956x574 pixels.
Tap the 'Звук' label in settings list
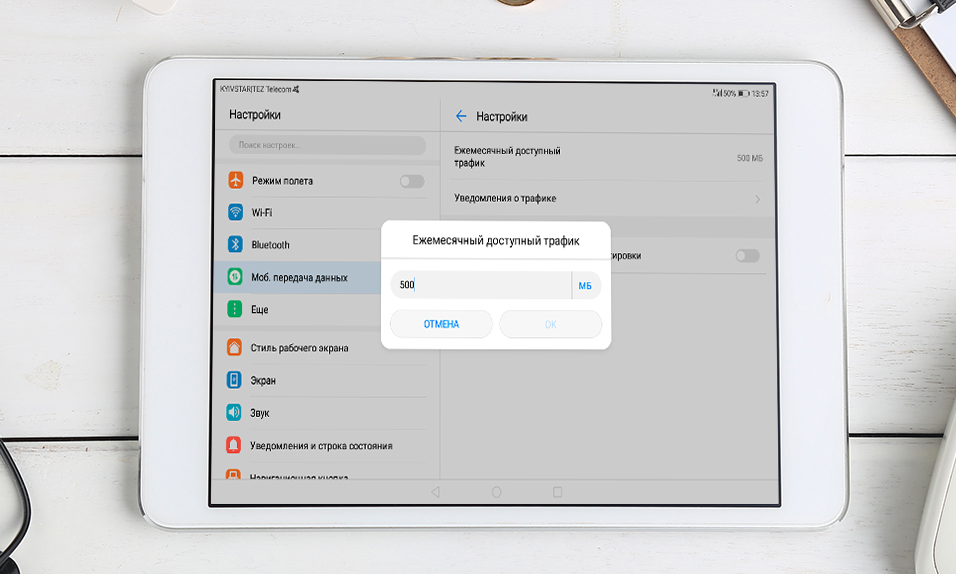tap(260, 413)
